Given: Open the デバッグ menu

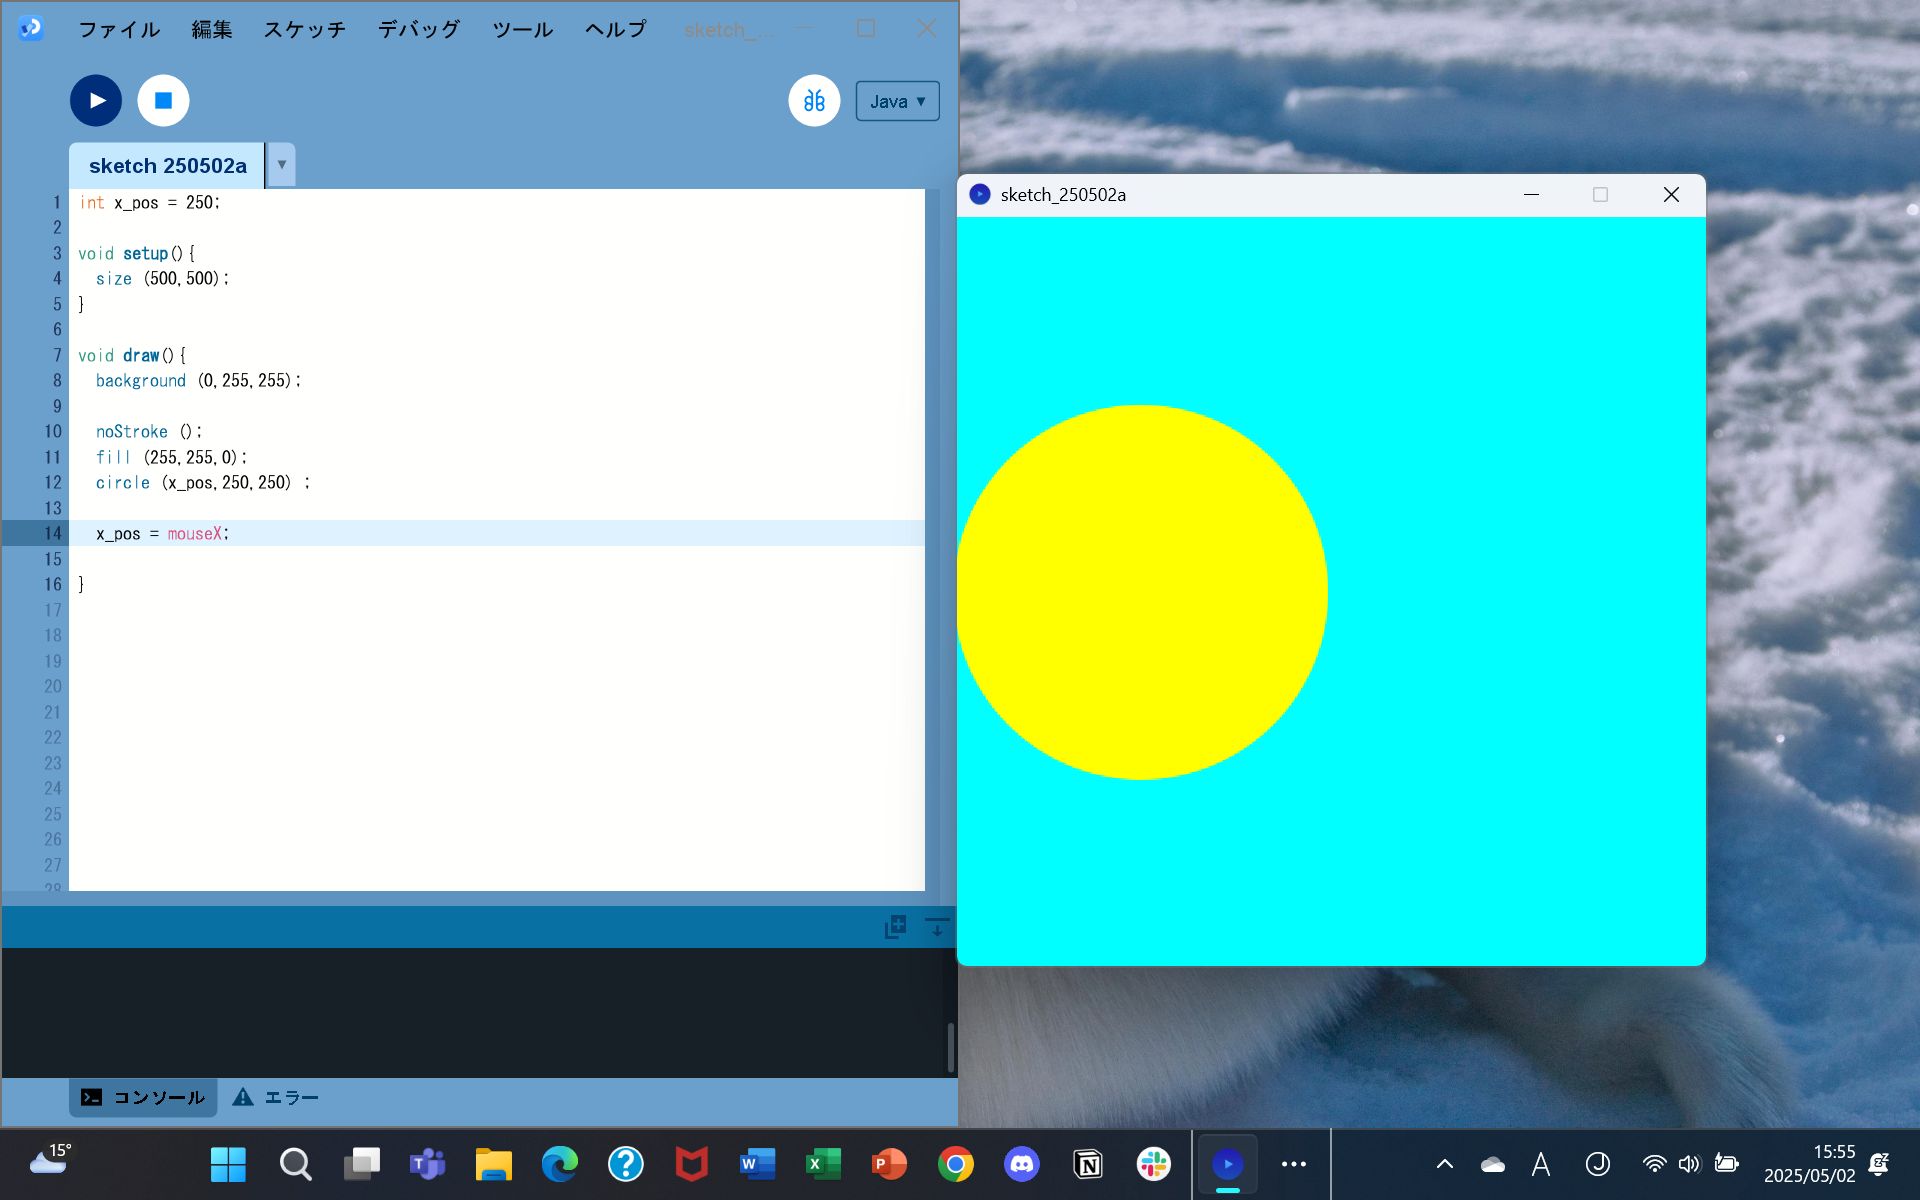Looking at the screenshot, I should pyautogui.click(x=419, y=29).
